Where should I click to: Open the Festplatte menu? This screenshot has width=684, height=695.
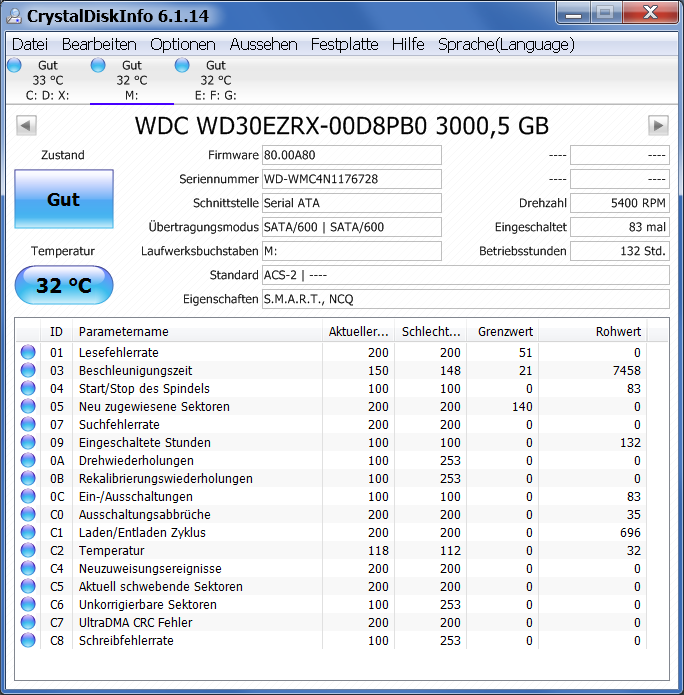[x=344, y=44]
